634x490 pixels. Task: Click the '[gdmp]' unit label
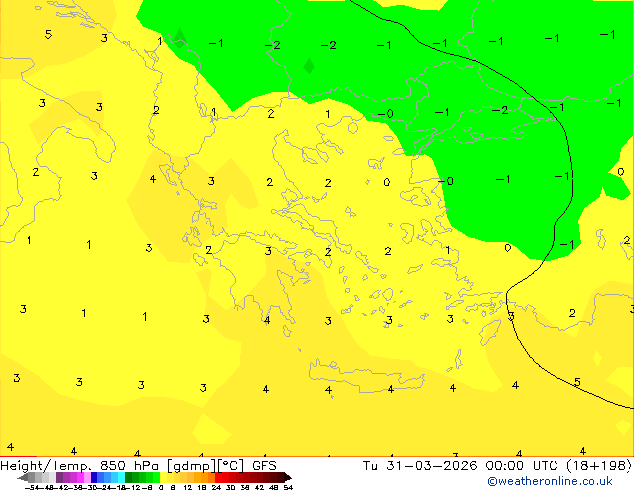(192, 466)
